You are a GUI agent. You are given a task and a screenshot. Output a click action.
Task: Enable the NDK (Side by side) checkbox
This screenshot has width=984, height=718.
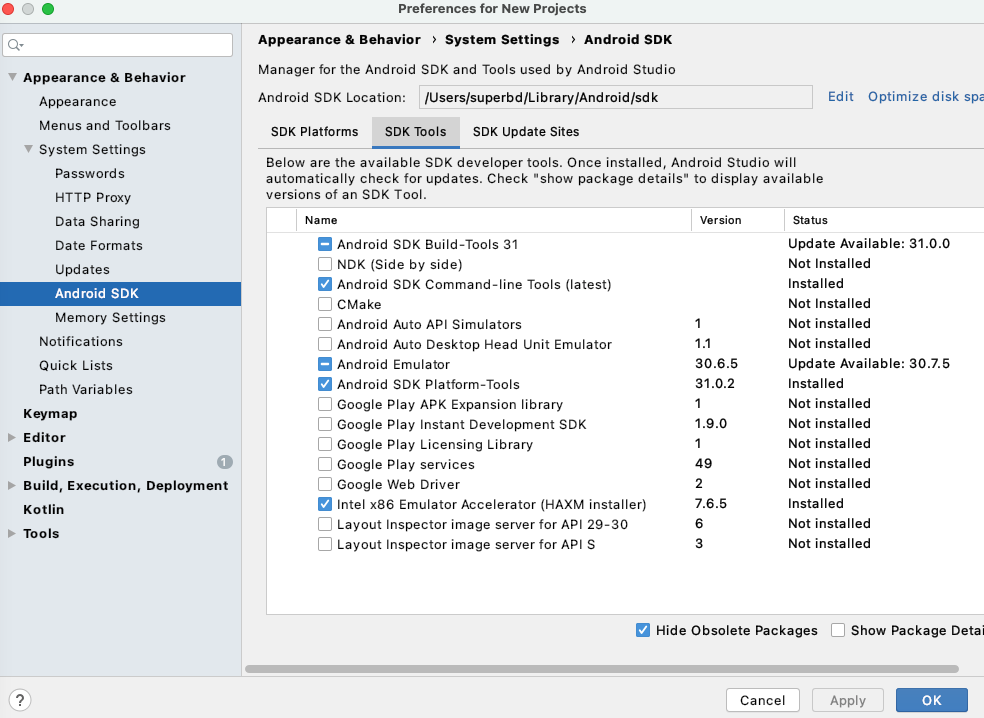[325, 264]
